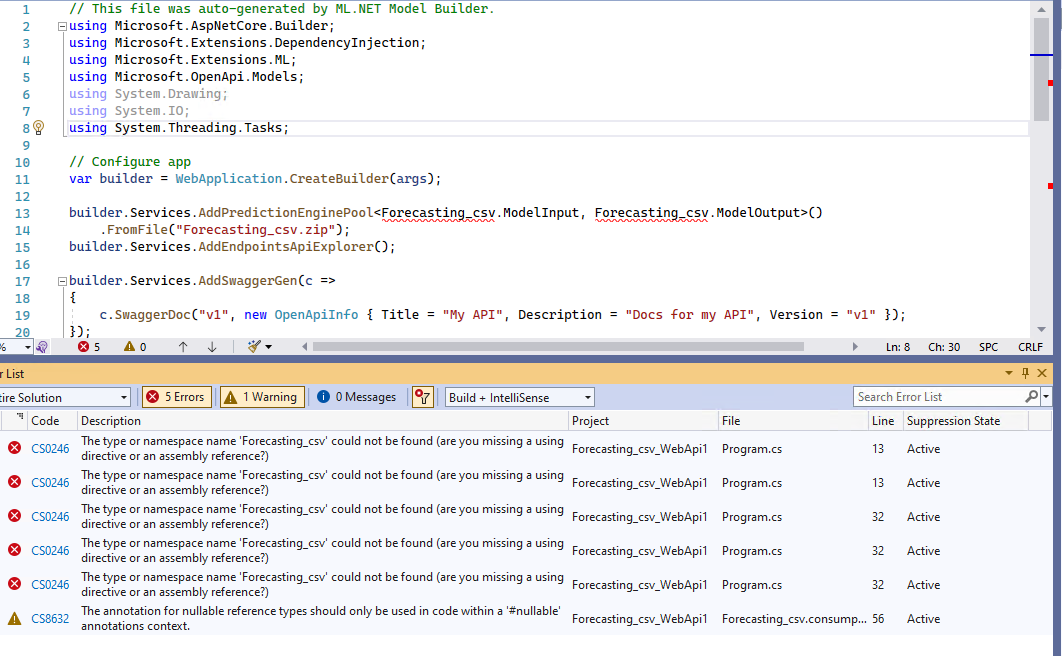The height and width of the screenshot is (656, 1062).
Task: Click the CRLF line ending indicator
Action: point(1030,347)
